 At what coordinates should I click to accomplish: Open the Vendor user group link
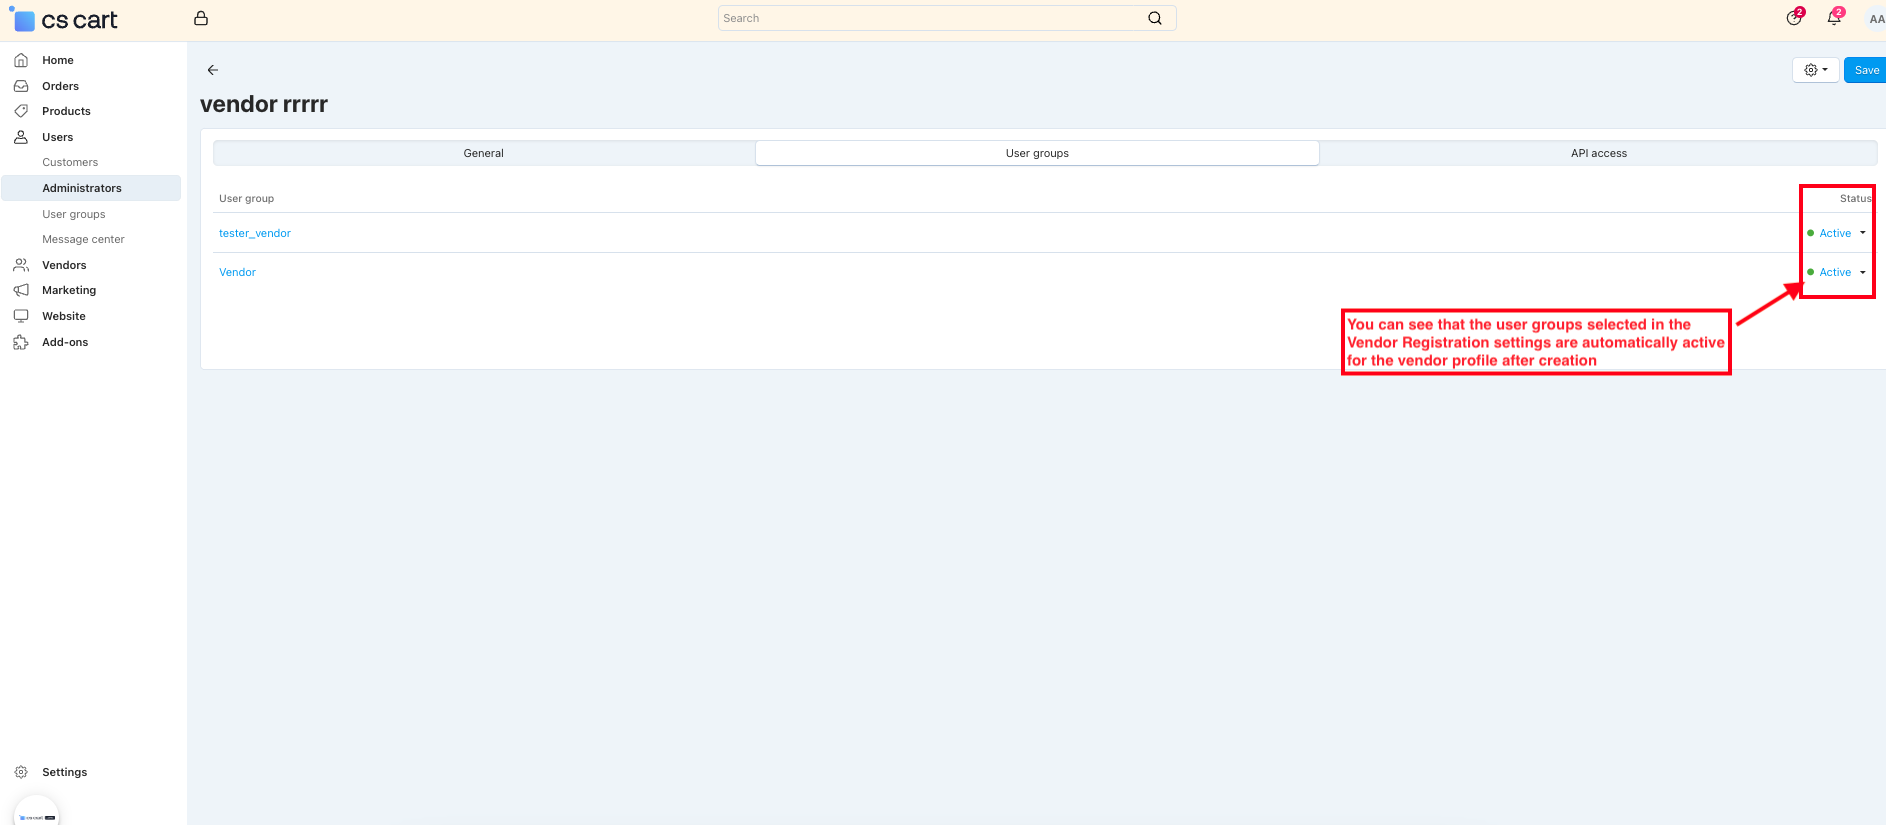pos(238,272)
